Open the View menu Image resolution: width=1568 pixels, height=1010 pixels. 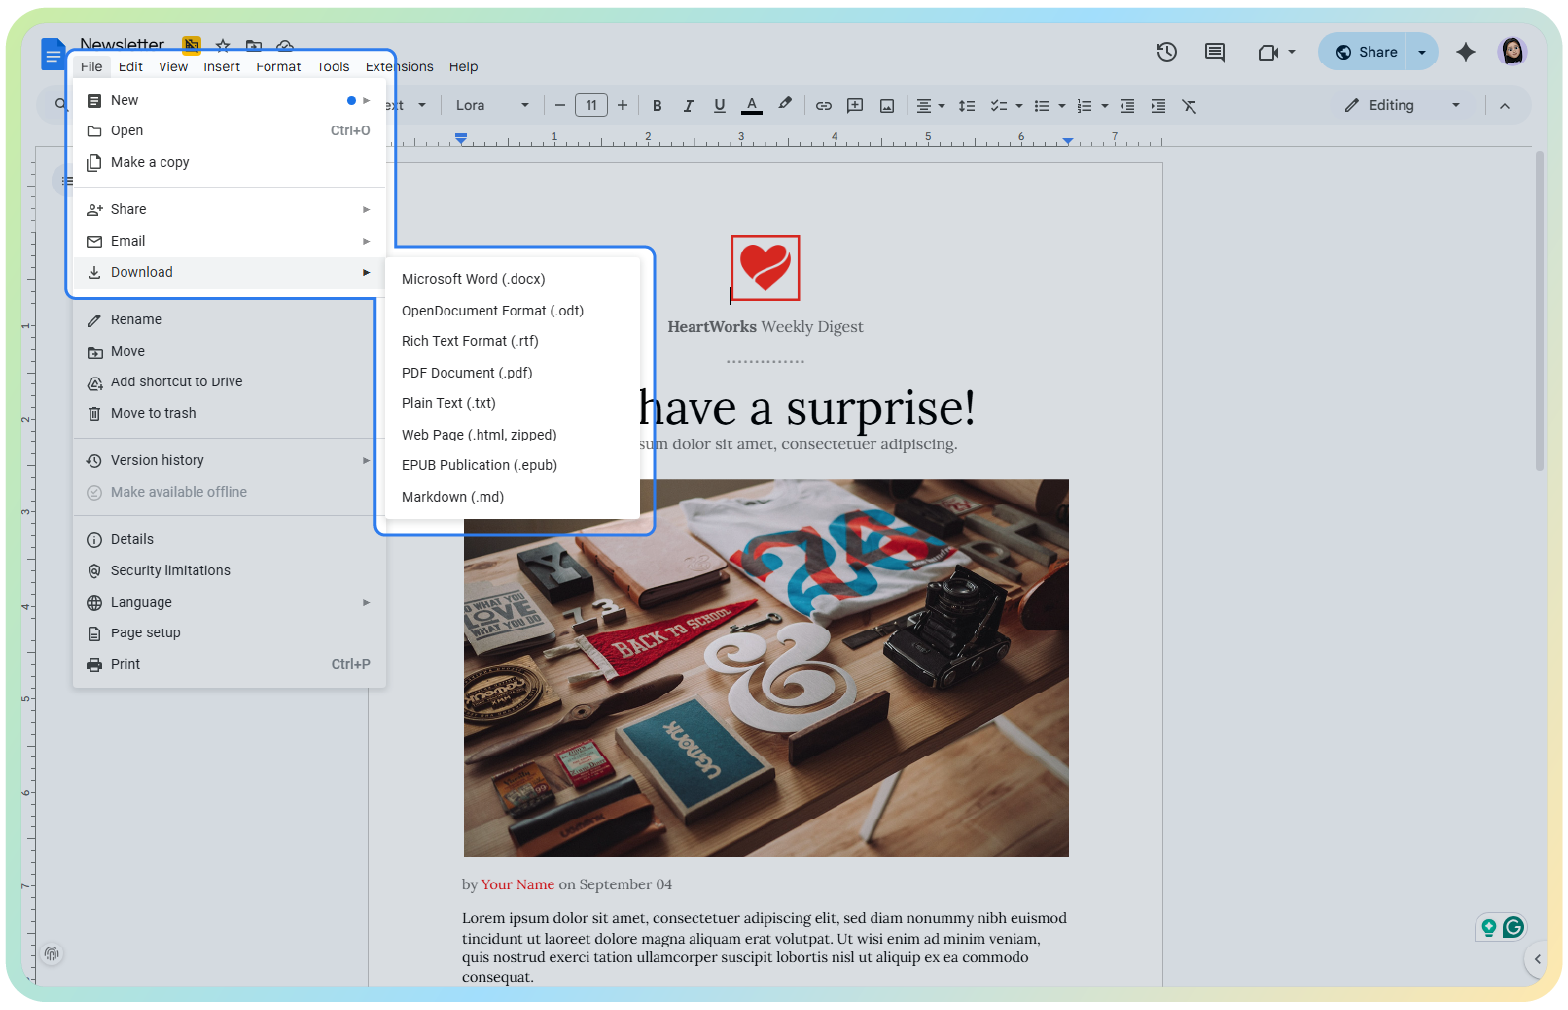[173, 67]
